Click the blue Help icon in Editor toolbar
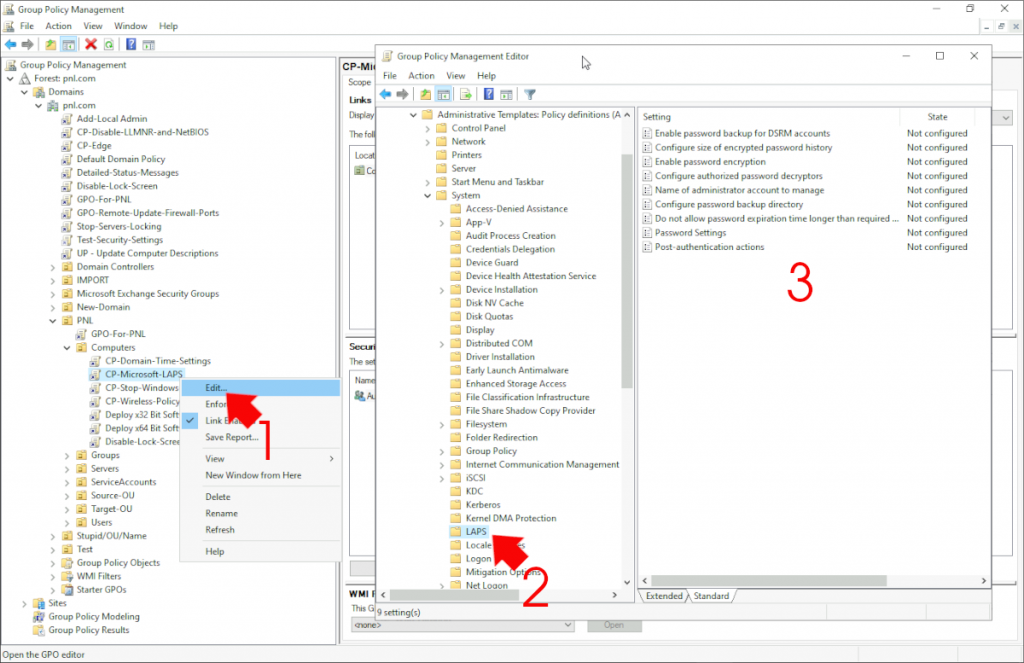The image size is (1024, 663). pos(489,94)
